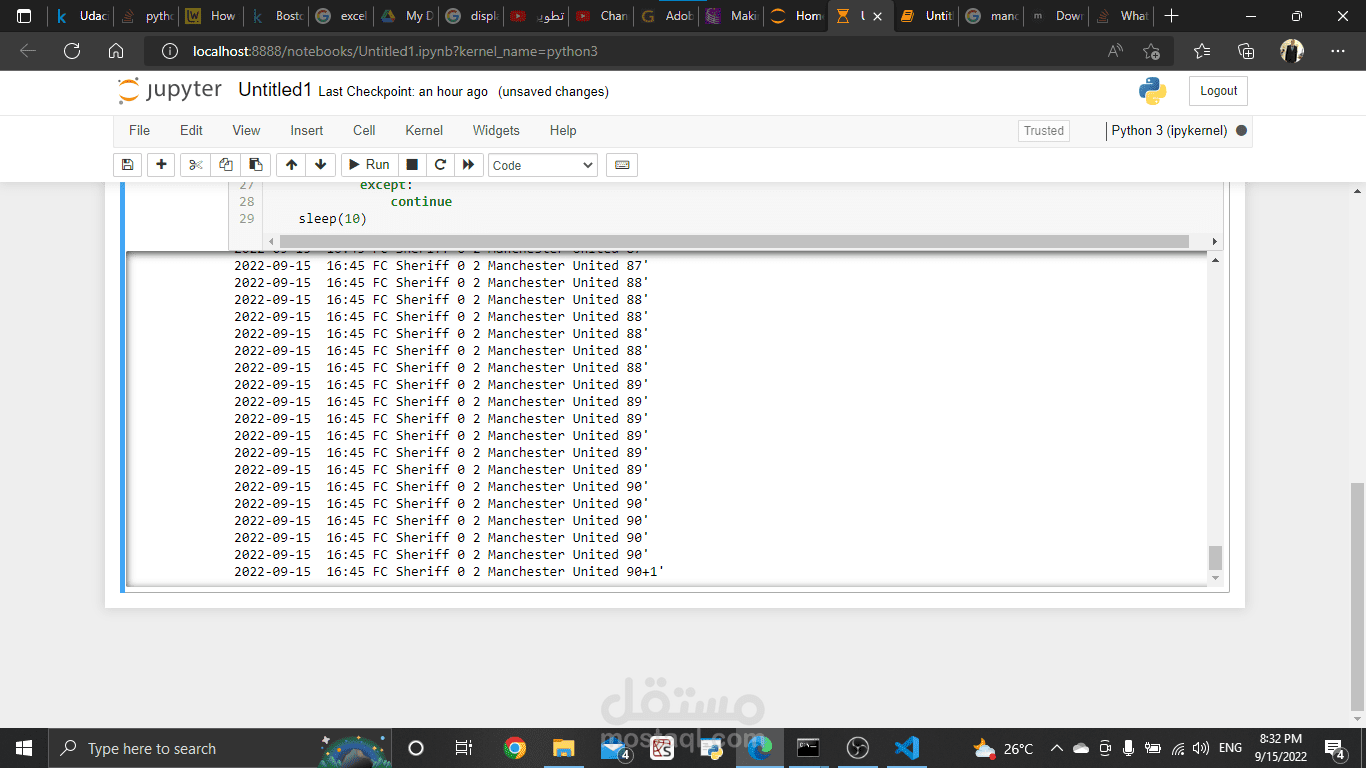The height and width of the screenshot is (768, 1366).
Task: Open the Cell menu
Action: pyautogui.click(x=364, y=130)
